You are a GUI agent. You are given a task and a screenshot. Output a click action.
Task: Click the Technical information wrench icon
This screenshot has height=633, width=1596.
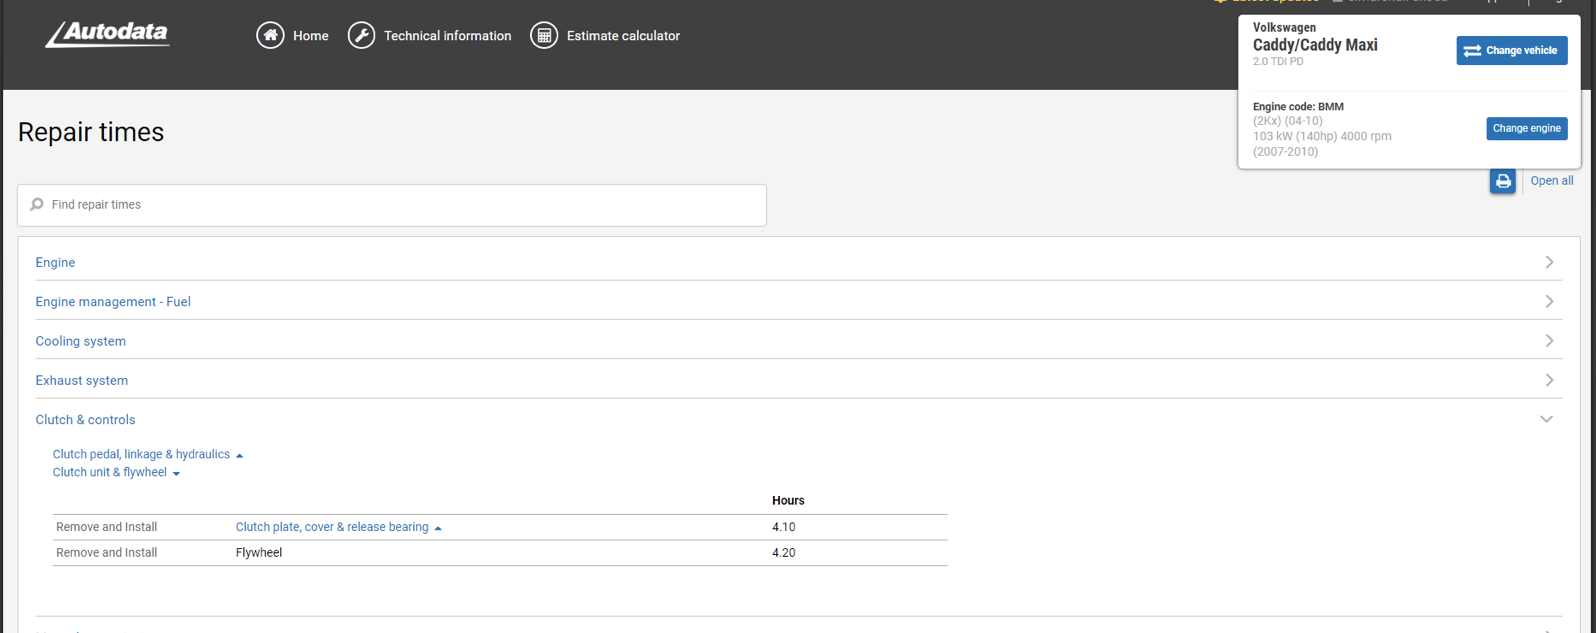pos(361,35)
